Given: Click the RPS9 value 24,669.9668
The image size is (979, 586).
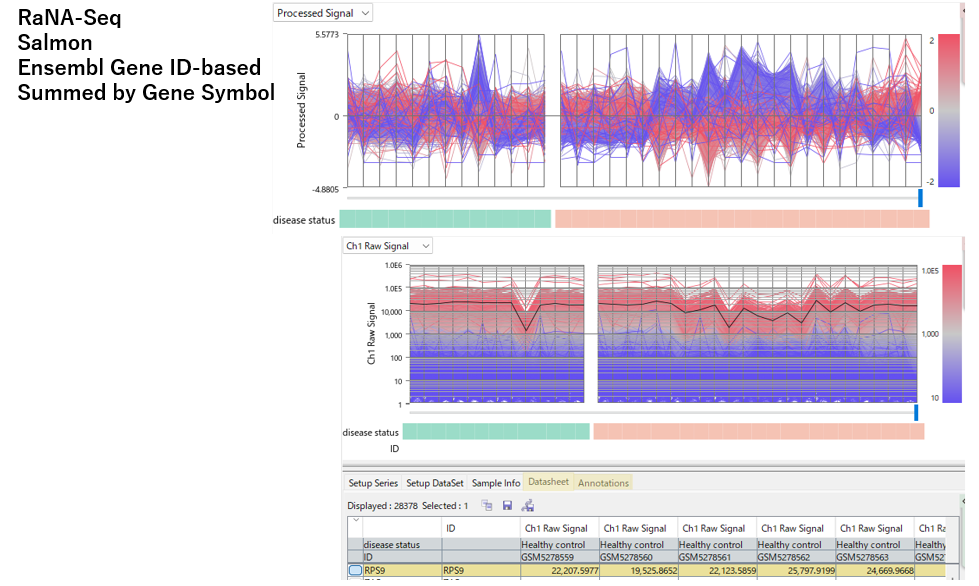Looking at the screenshot, I should point(874,570).
